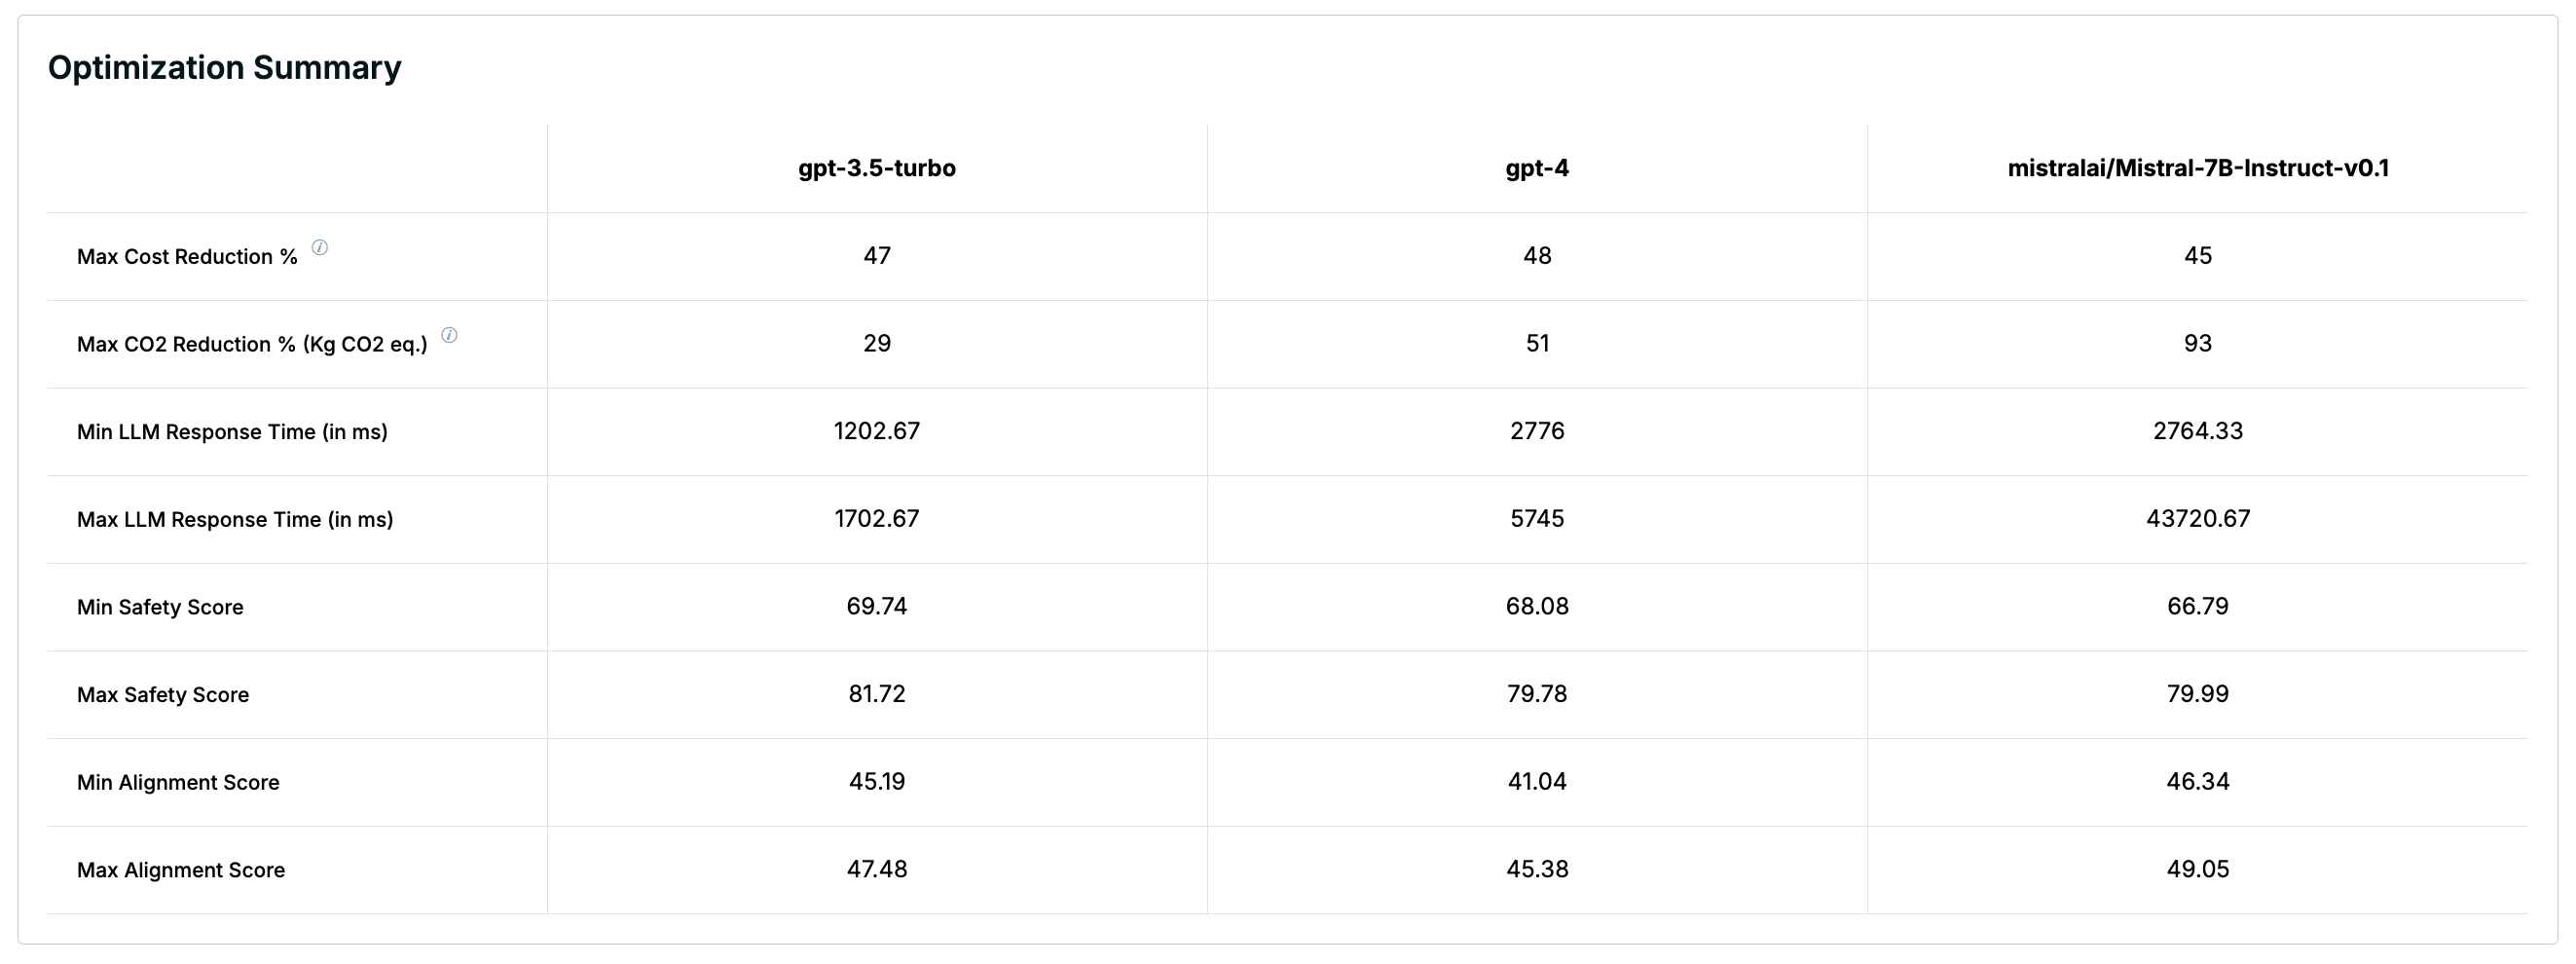This screenshot has height=964, width=2576.
Task: Click info icon beside Max CO2 Reduction %
Action: tap(449, 335)
